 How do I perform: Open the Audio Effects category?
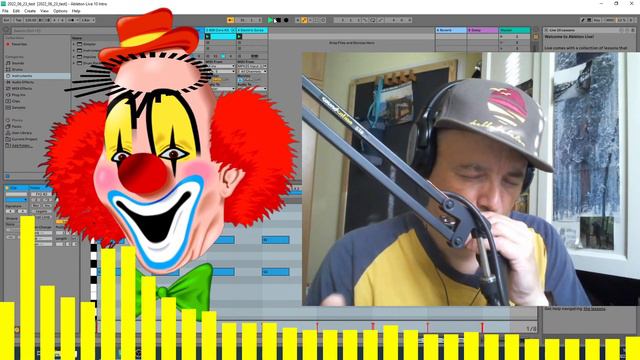[x=23, y=82]
